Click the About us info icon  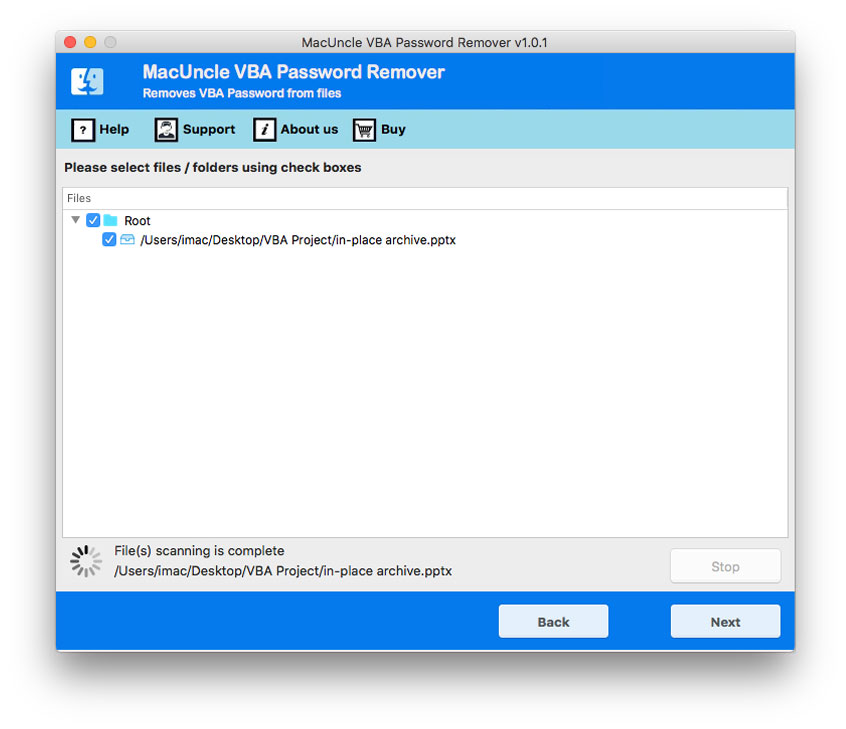pyautogui.click(x=264, y=130)
